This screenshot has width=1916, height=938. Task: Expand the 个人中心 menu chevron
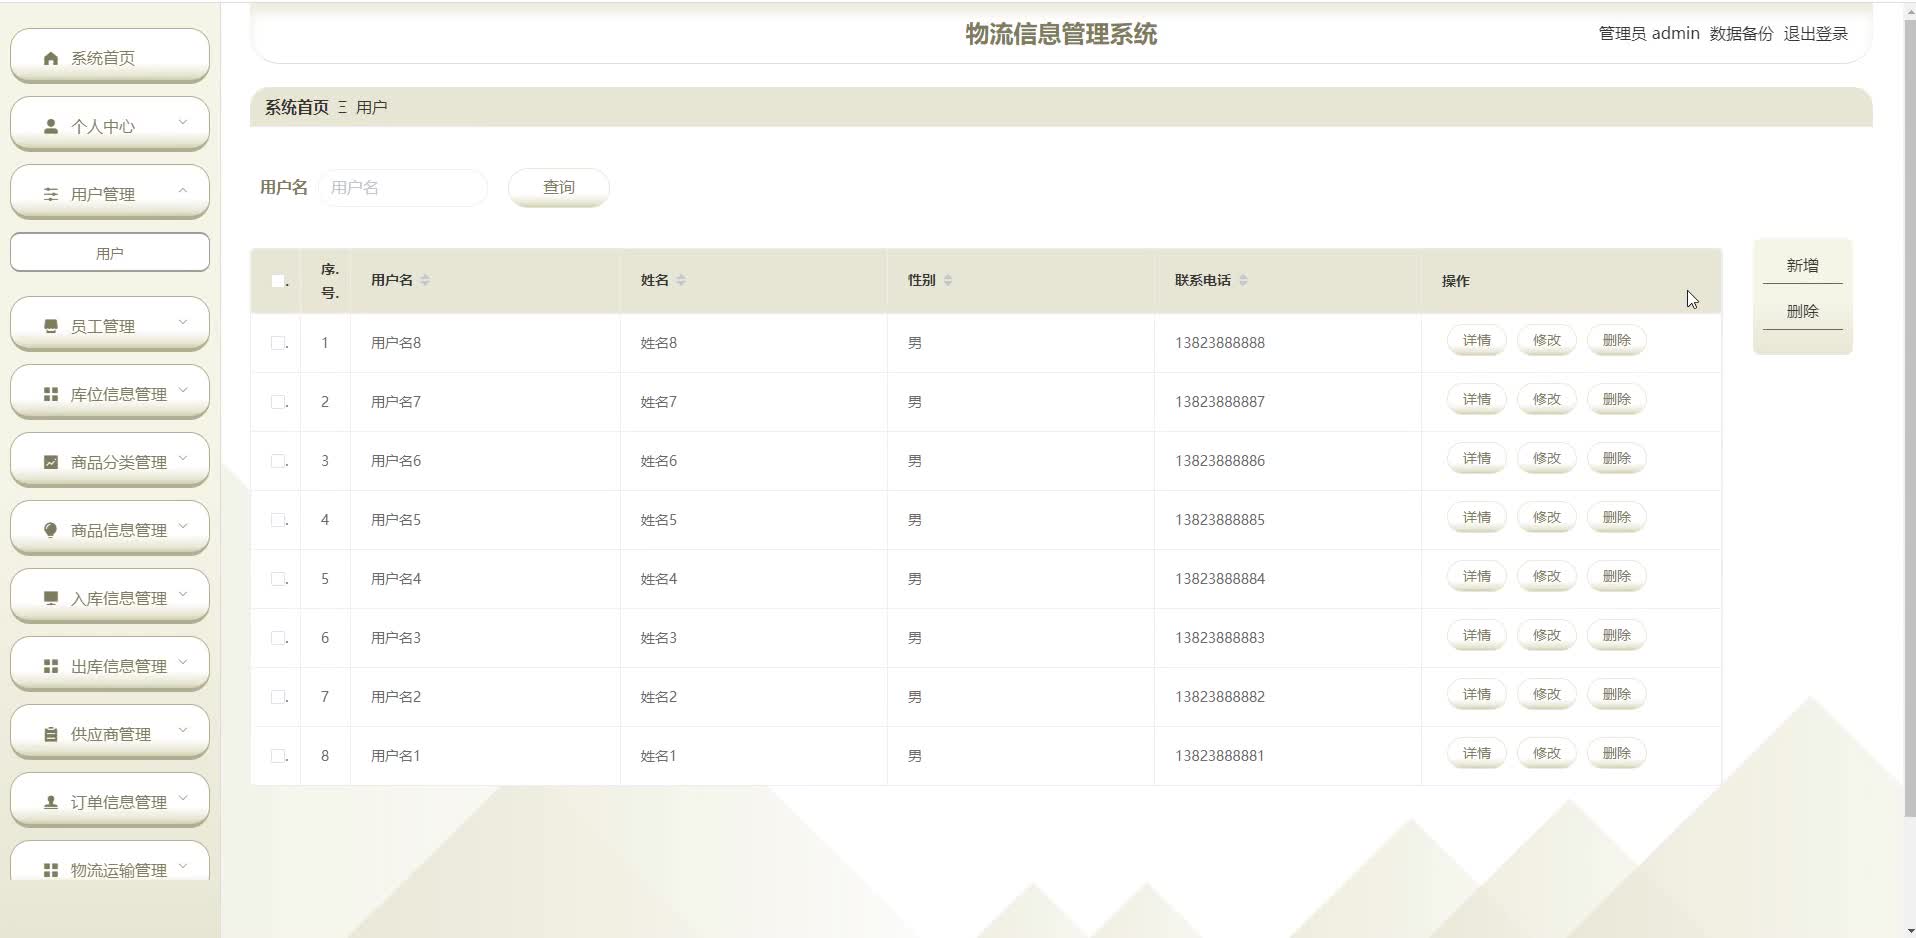coord(183,122)
